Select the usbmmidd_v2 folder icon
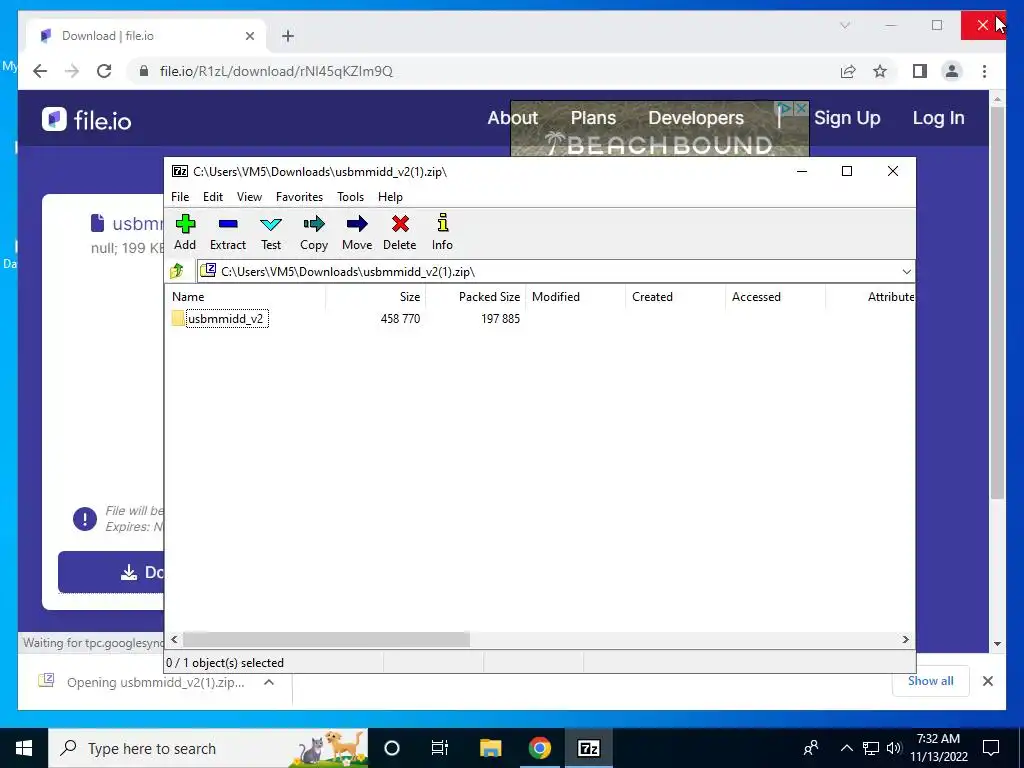 [178, 319]
